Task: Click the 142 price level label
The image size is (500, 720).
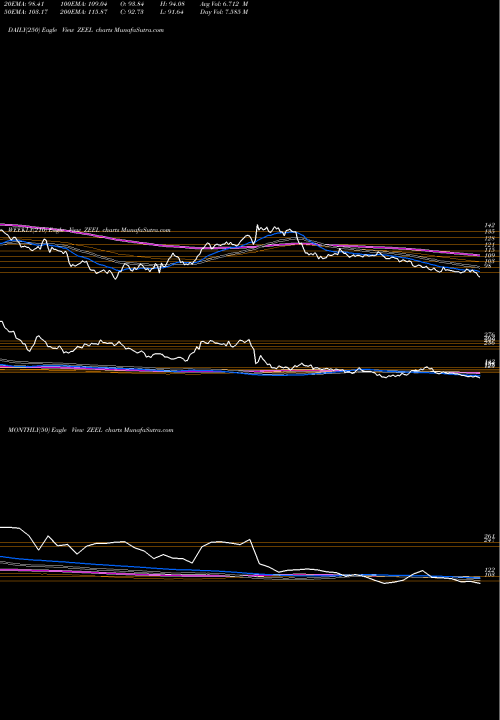Action: coord(489,225)
